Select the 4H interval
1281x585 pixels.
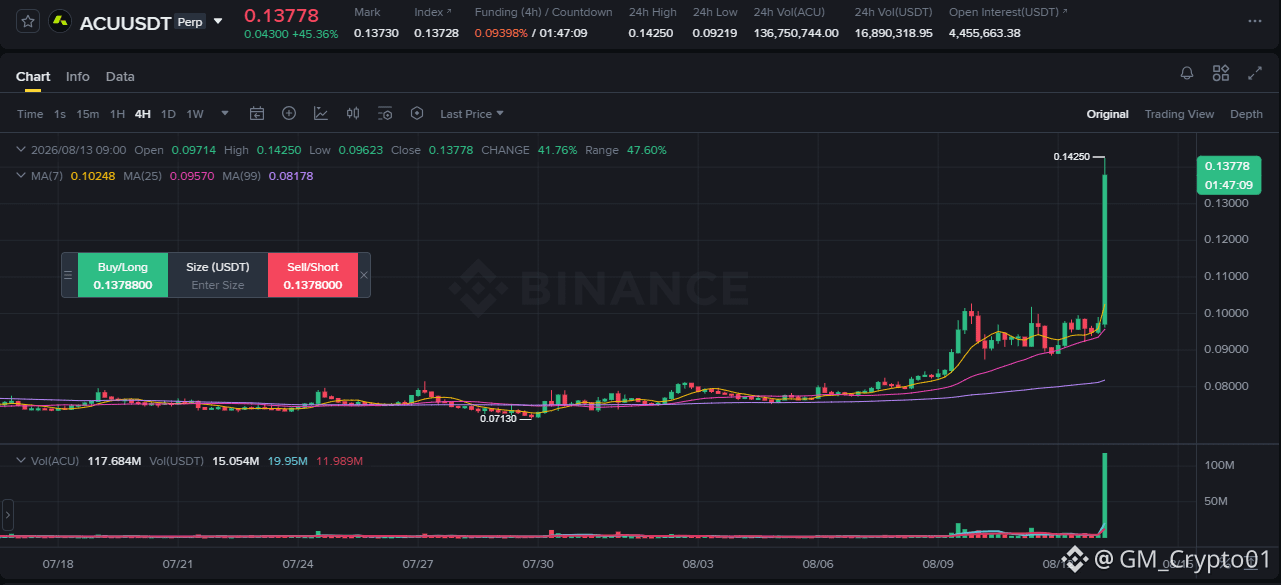[143, 114]
